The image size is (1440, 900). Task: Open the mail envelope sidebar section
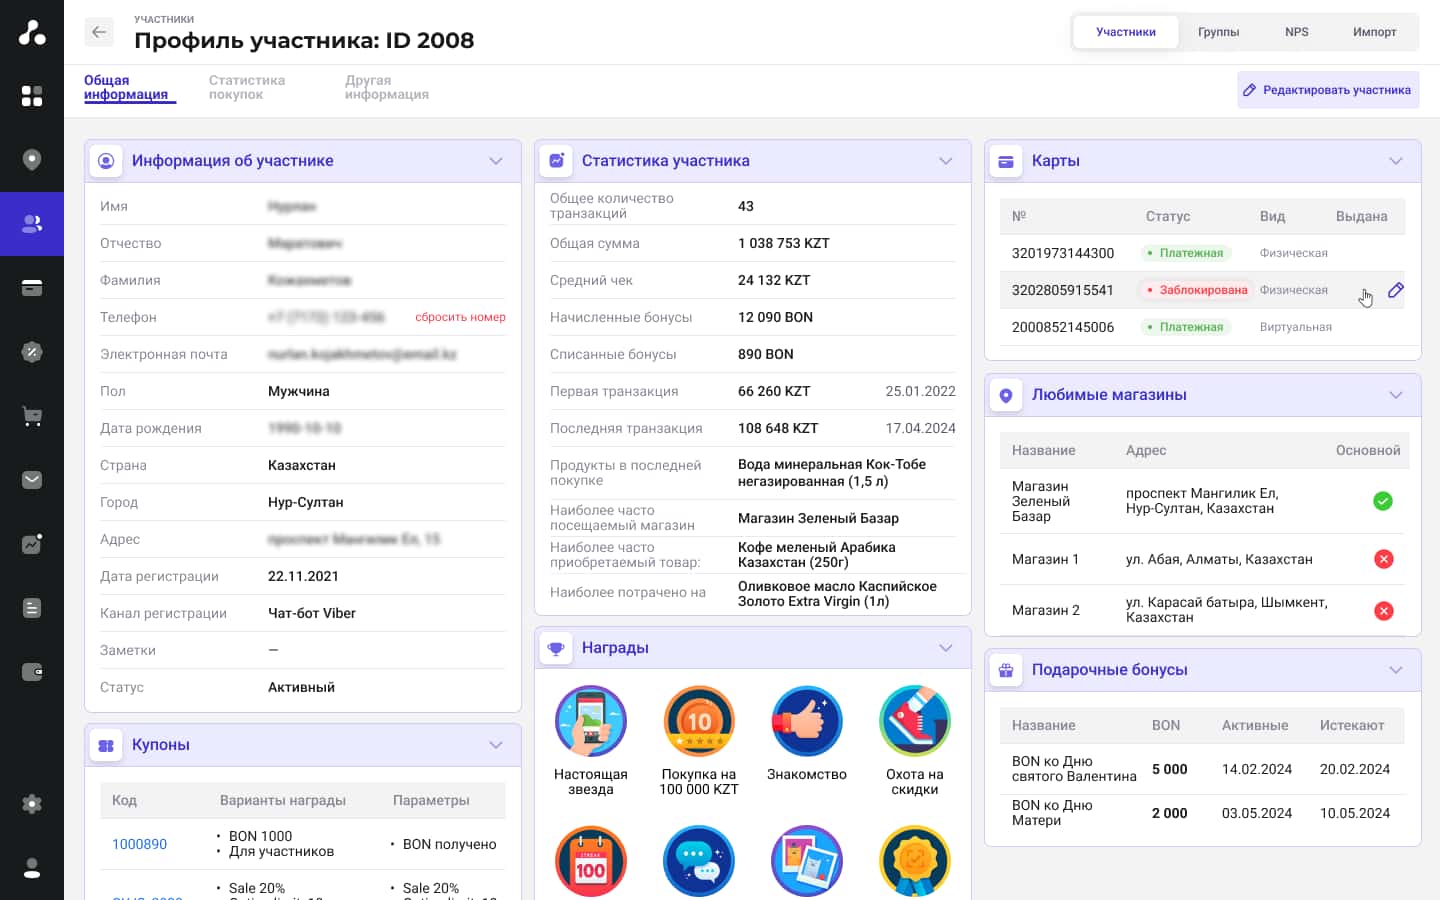click(x=32, y=480)
